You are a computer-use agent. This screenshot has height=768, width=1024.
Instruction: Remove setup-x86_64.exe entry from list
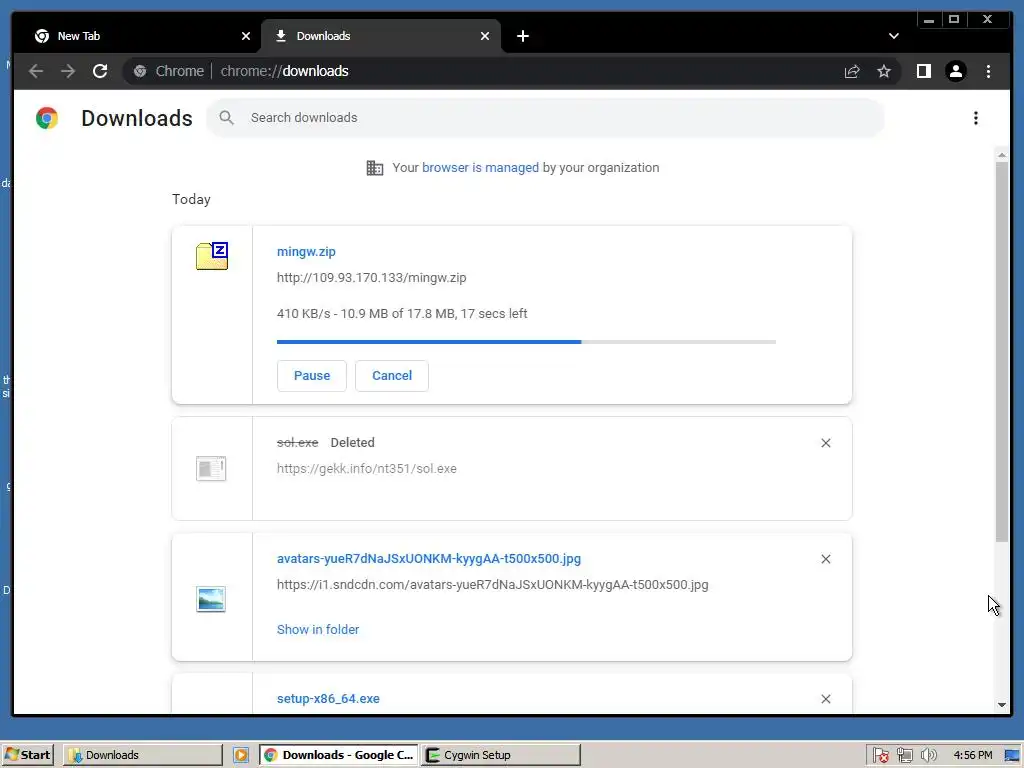[826, 699]
